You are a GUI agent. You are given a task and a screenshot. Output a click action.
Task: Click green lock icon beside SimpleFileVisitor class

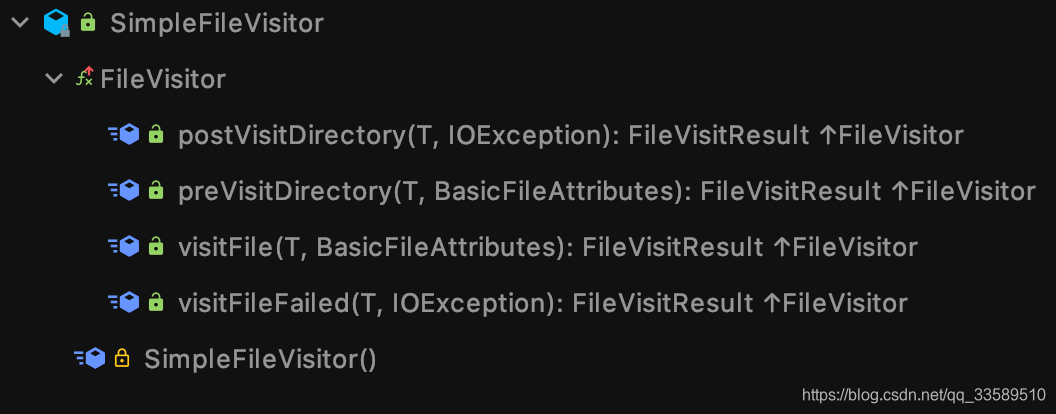pyautogui.click(x=88, y=22)
